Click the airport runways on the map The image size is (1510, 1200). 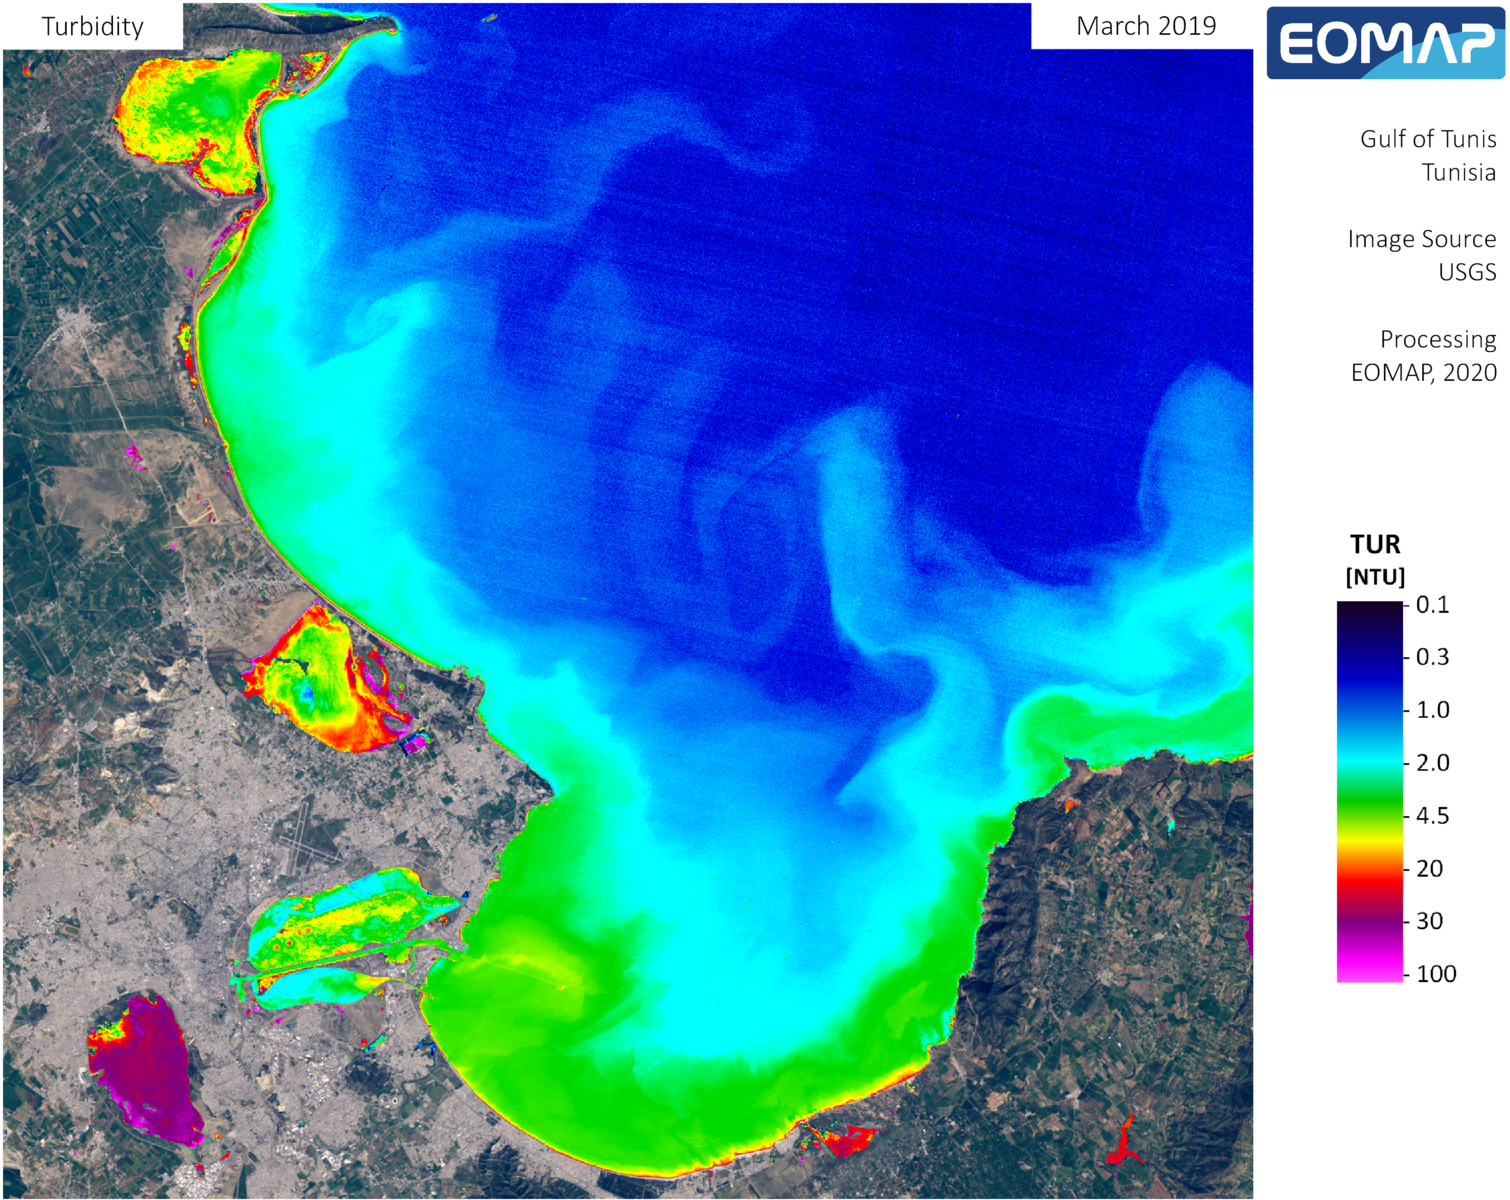click(x=307, y=839)
